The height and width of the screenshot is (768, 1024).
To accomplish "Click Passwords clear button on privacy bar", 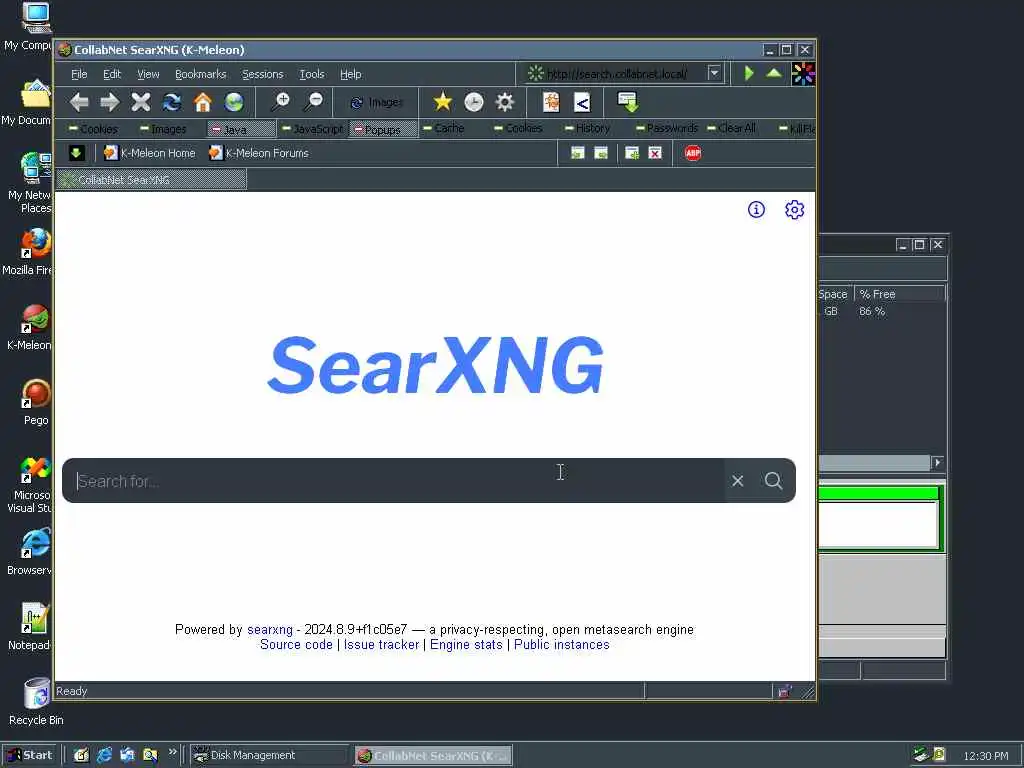I will [x=667, y=128].
